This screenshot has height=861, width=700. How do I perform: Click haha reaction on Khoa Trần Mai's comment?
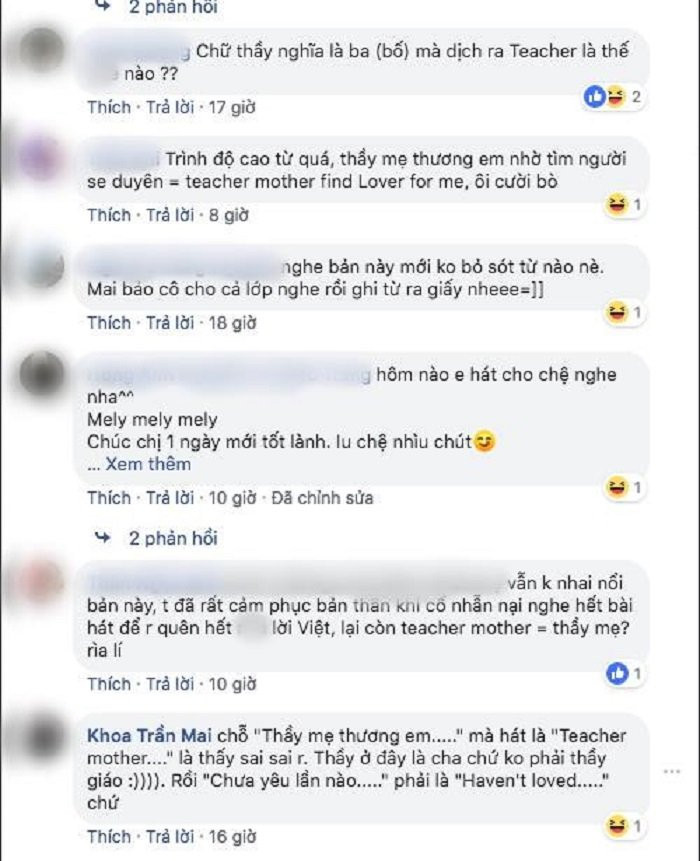(x=623, y=825)
